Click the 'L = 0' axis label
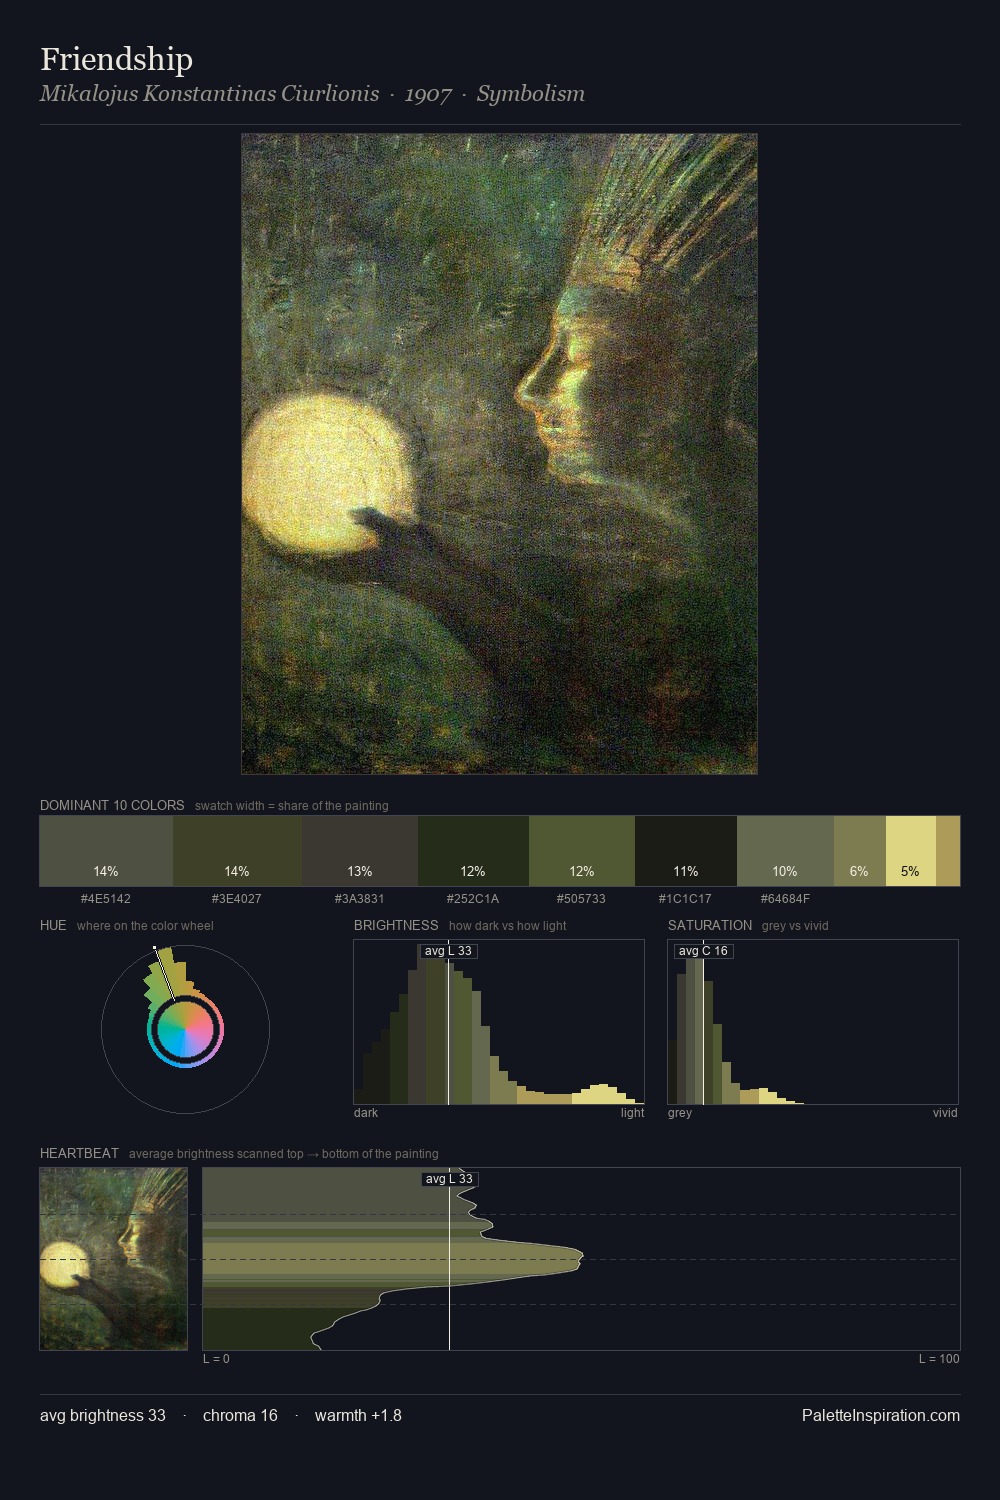 tap(216, 1359)
